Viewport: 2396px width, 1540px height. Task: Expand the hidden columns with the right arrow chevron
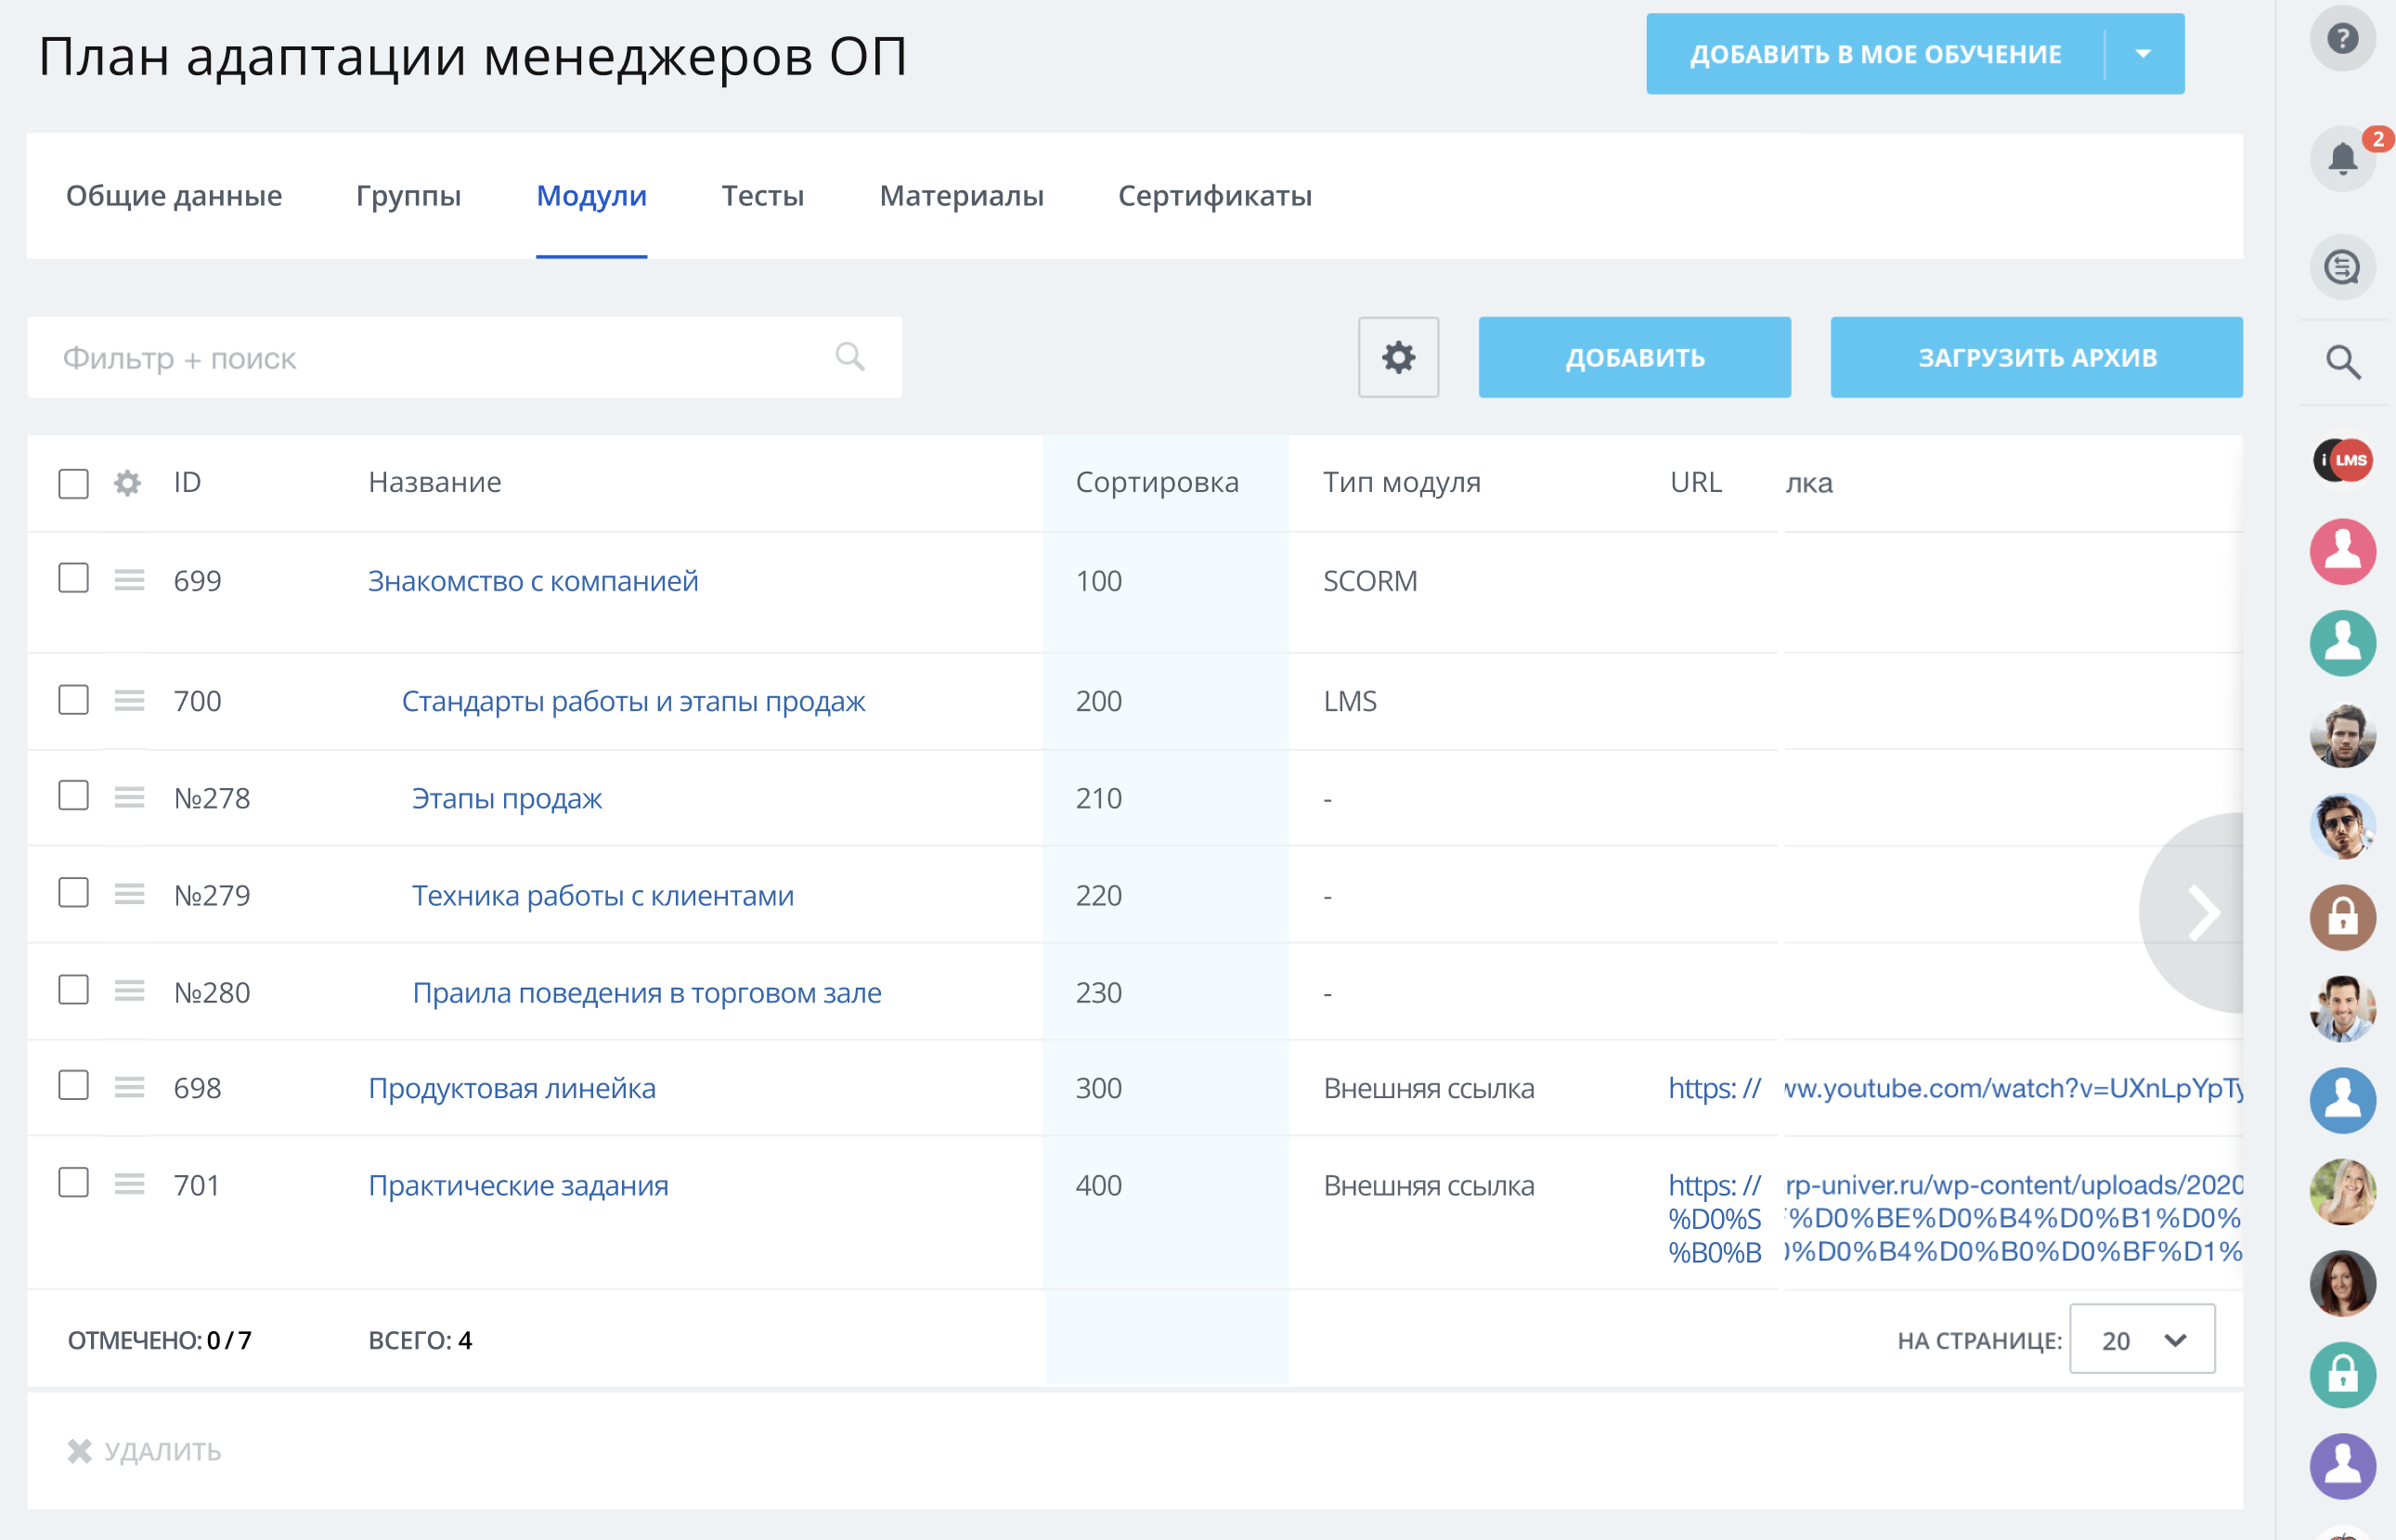tap(2201, 912)
